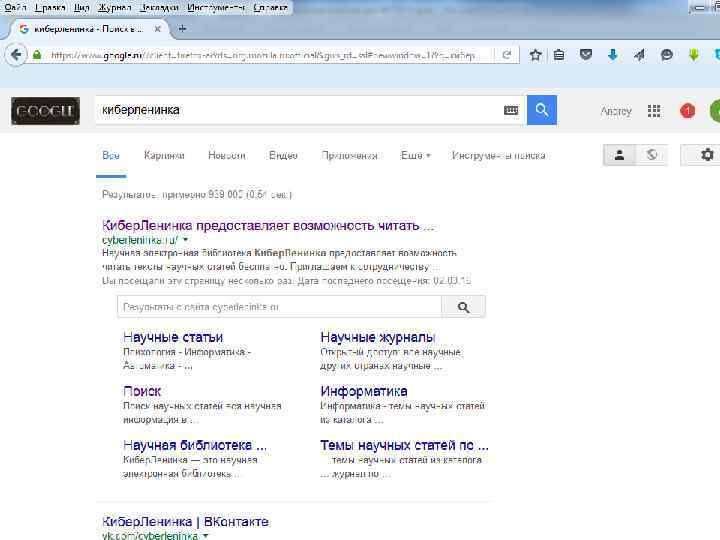Screen dimensions: 720x540
Task: Open КиберЛенинка предоставляет возможность читать result
Action: coord(268,226)
